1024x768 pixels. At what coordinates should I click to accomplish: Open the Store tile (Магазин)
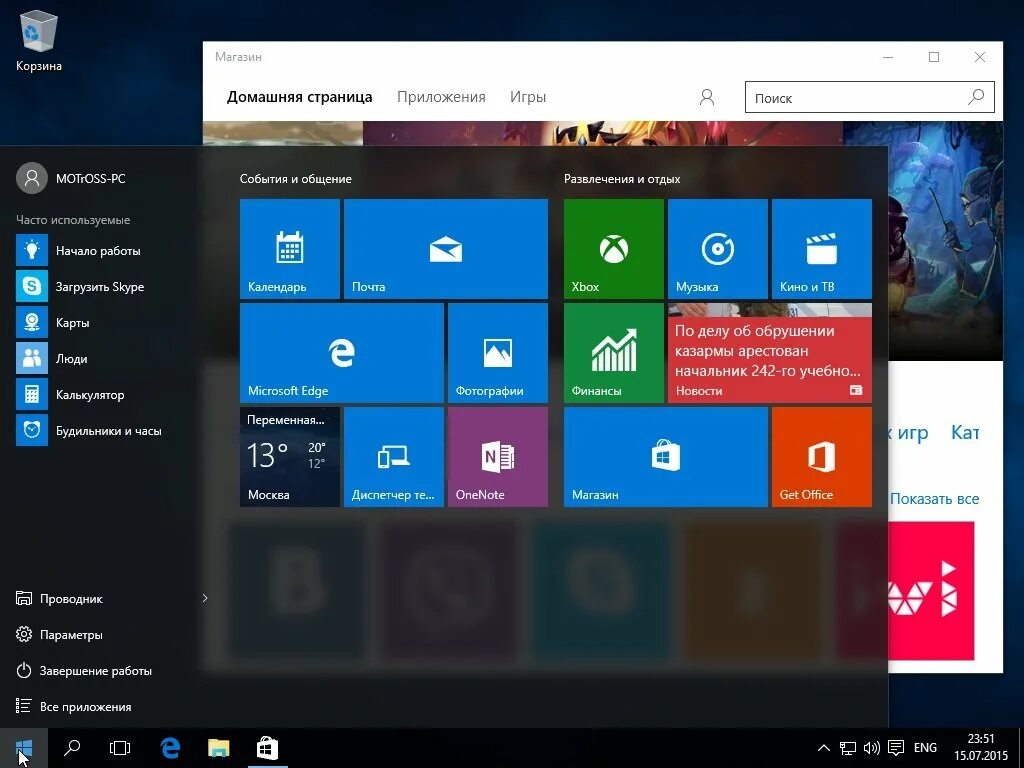click(x=665, y=456)
